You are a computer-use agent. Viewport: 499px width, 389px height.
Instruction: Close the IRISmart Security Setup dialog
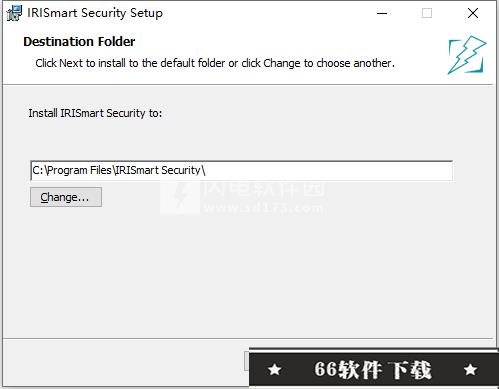pos(473,13)
